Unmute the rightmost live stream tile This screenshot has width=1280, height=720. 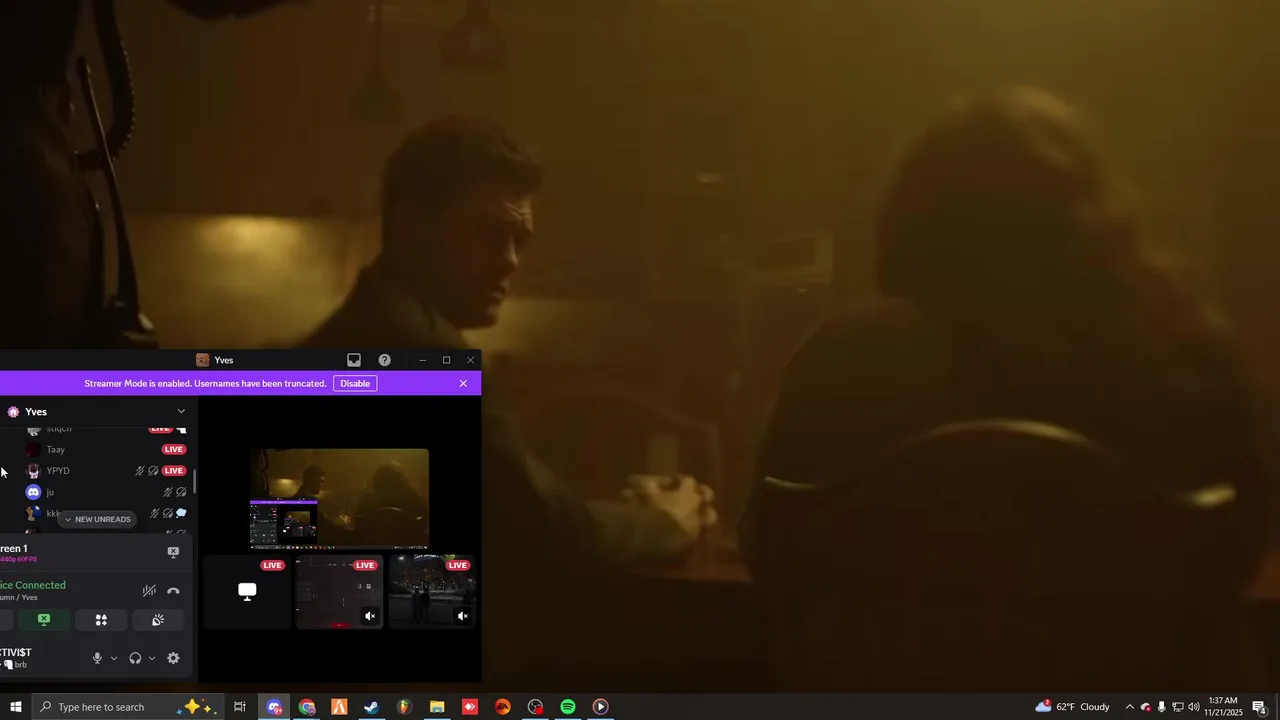(x=462, y=616)
